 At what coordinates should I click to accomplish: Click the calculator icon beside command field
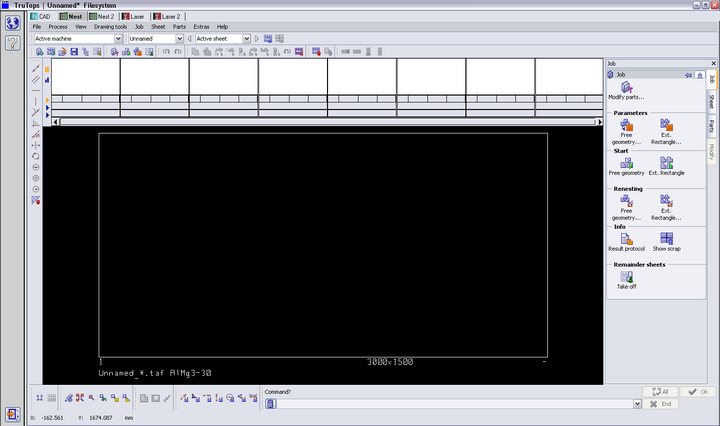click(270, 404)
